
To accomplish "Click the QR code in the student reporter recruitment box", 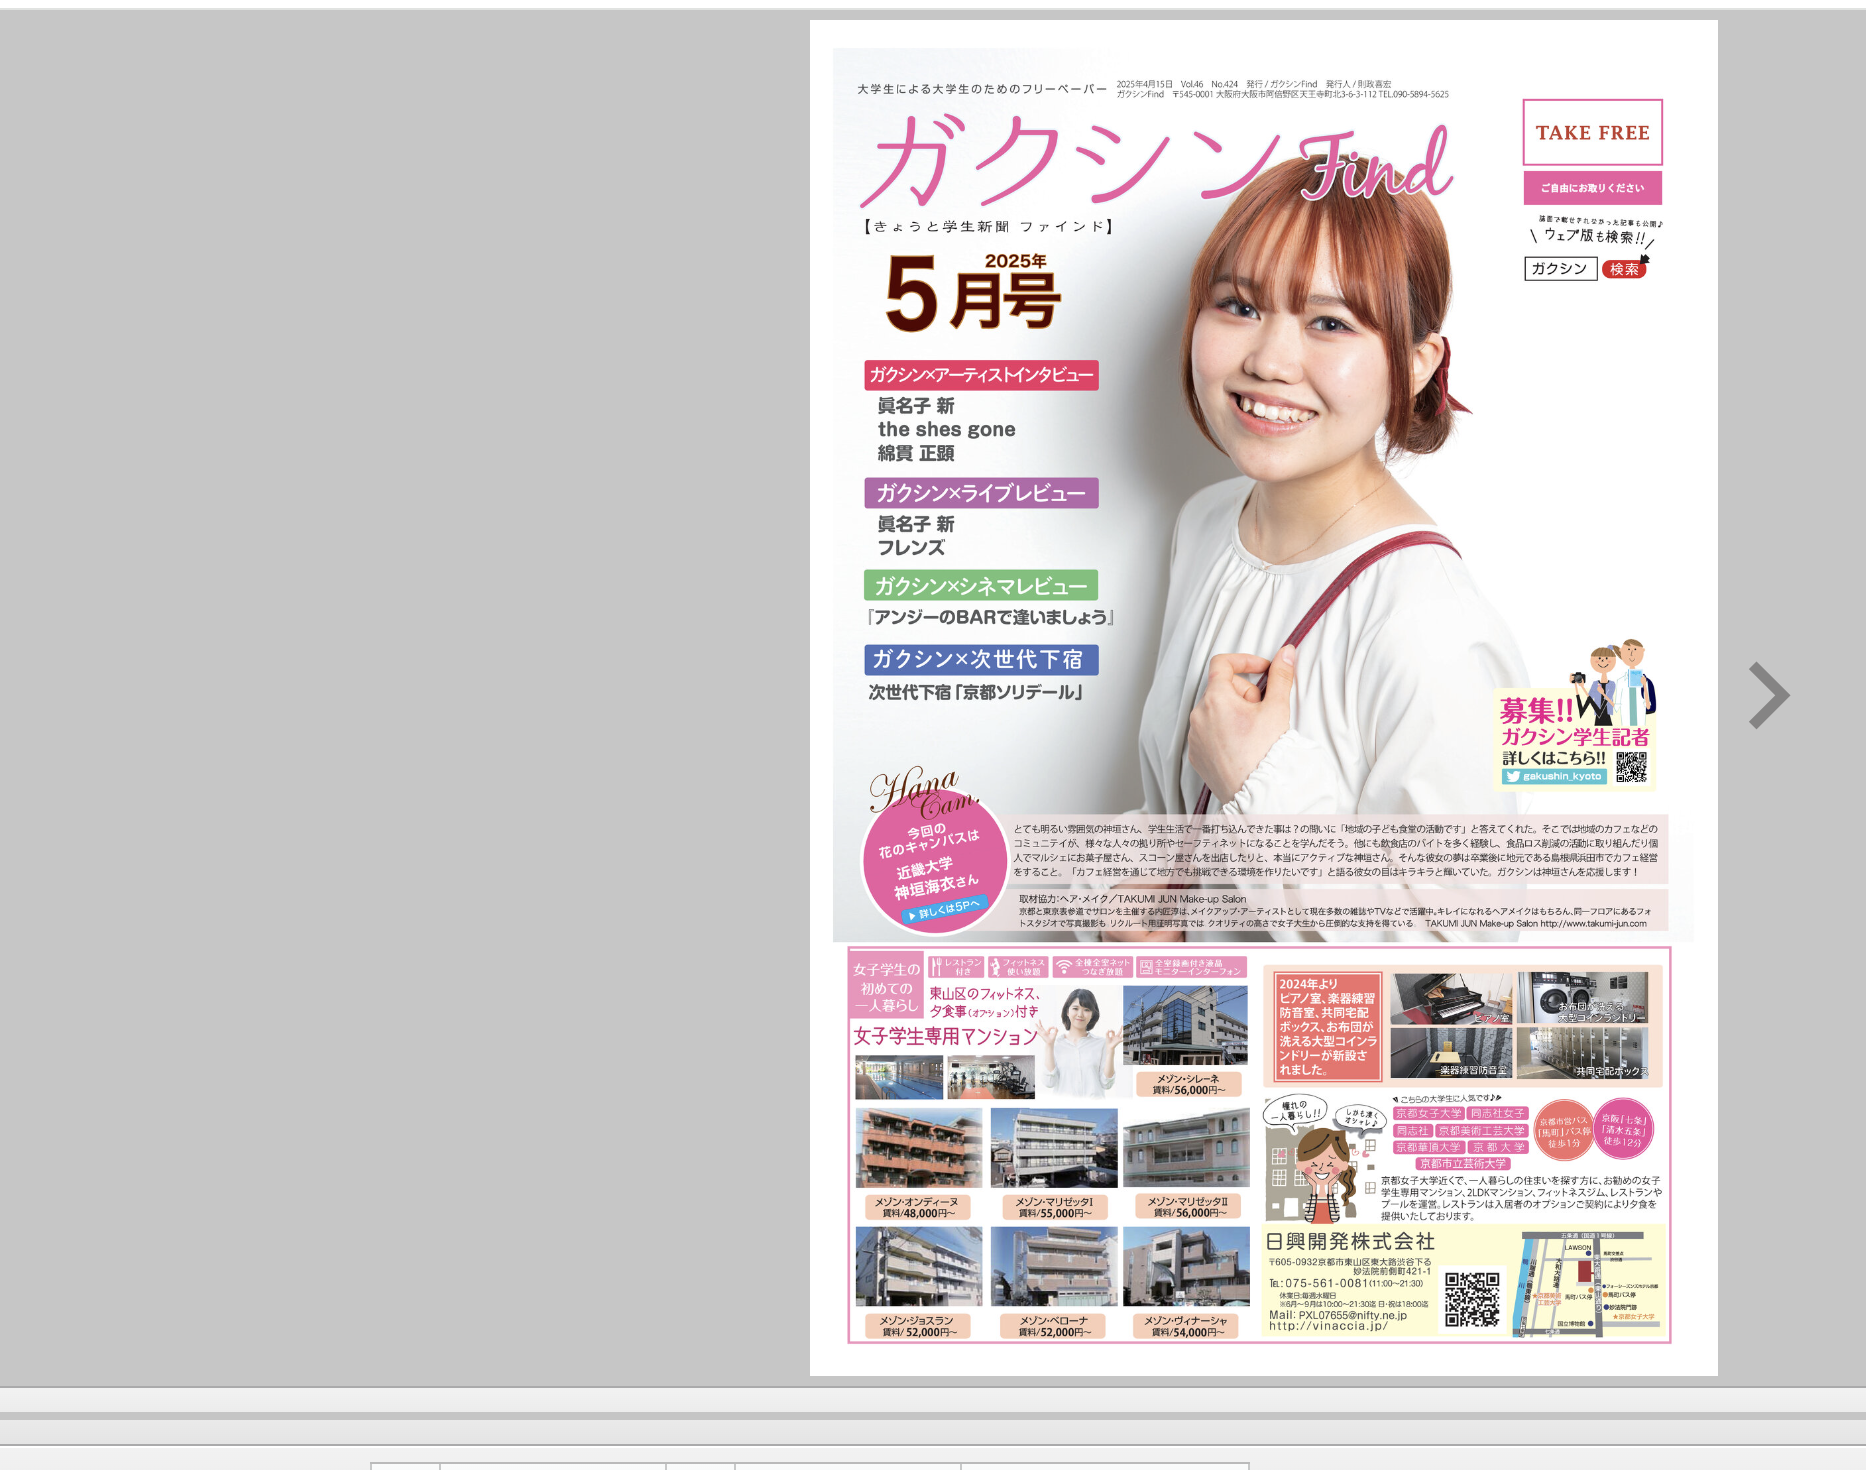I will pos(1631,767).
